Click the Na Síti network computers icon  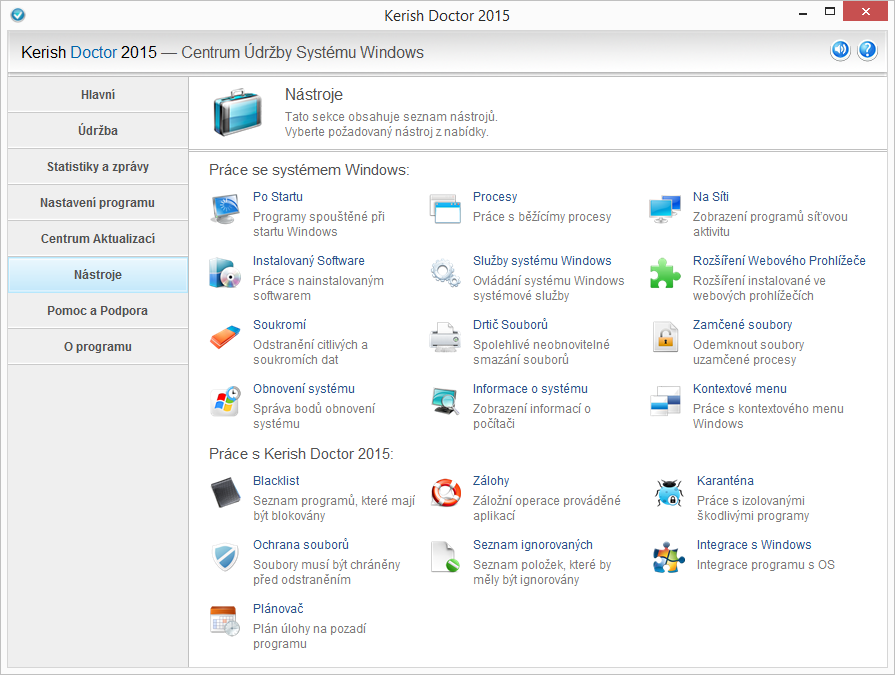pyautogui.click(x=665, y=209)
